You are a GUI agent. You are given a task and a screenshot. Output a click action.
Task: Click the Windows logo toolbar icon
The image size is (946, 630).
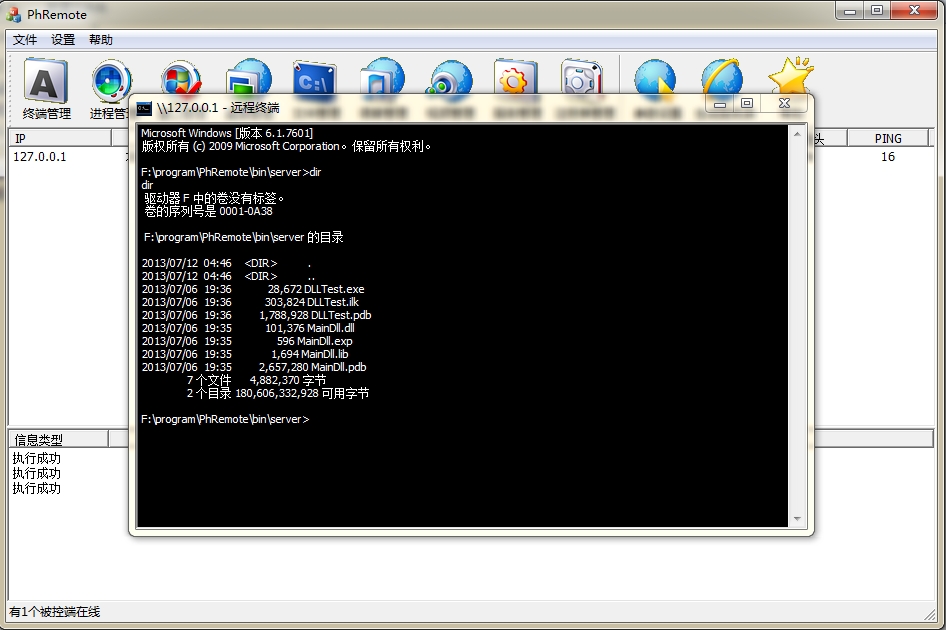[180, 77]
